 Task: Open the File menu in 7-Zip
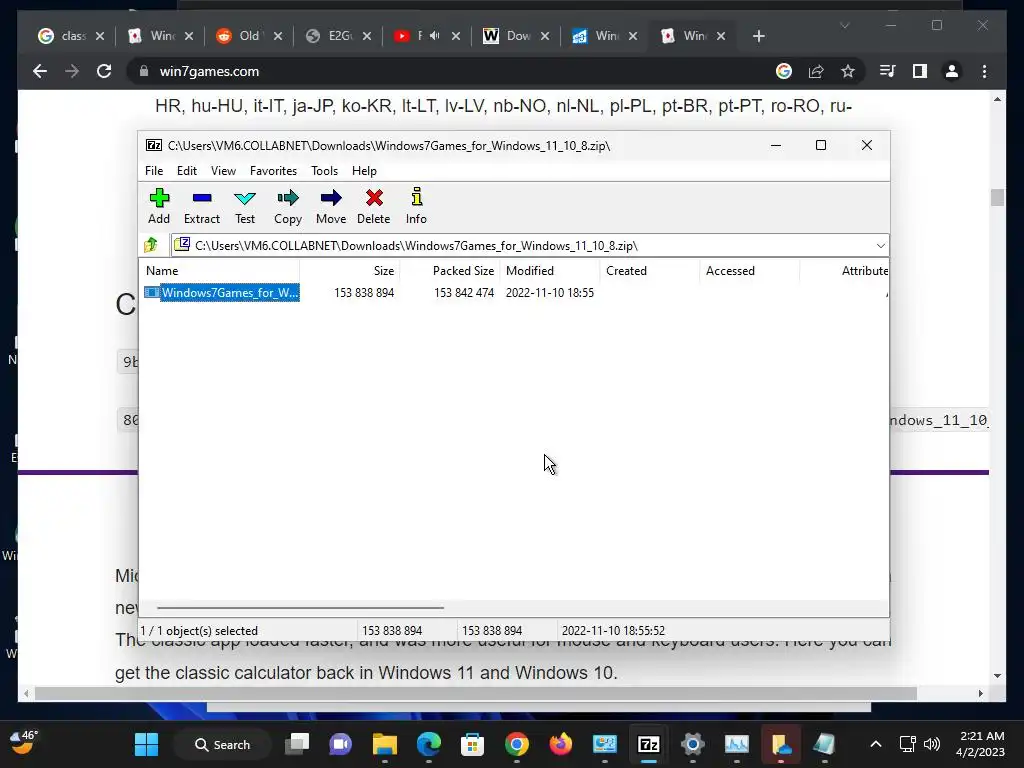point(154,170)
